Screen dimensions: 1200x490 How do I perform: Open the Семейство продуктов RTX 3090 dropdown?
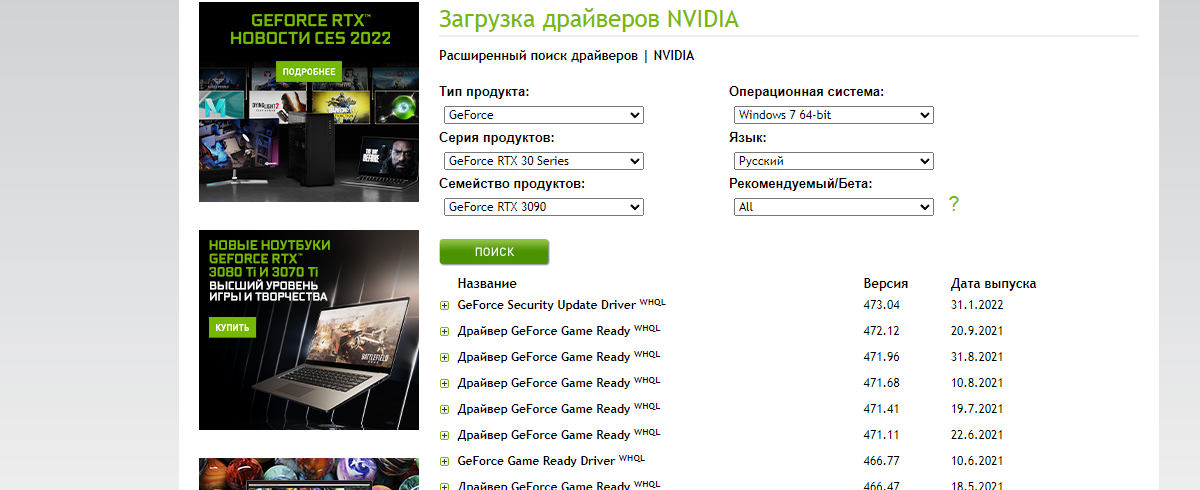543,207
